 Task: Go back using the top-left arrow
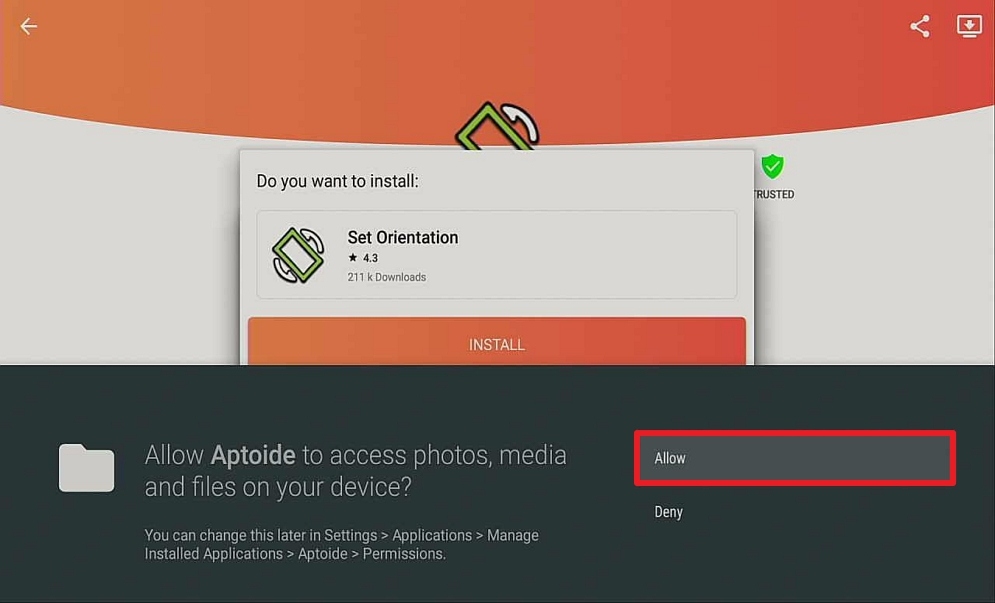(x=29, y=26)
